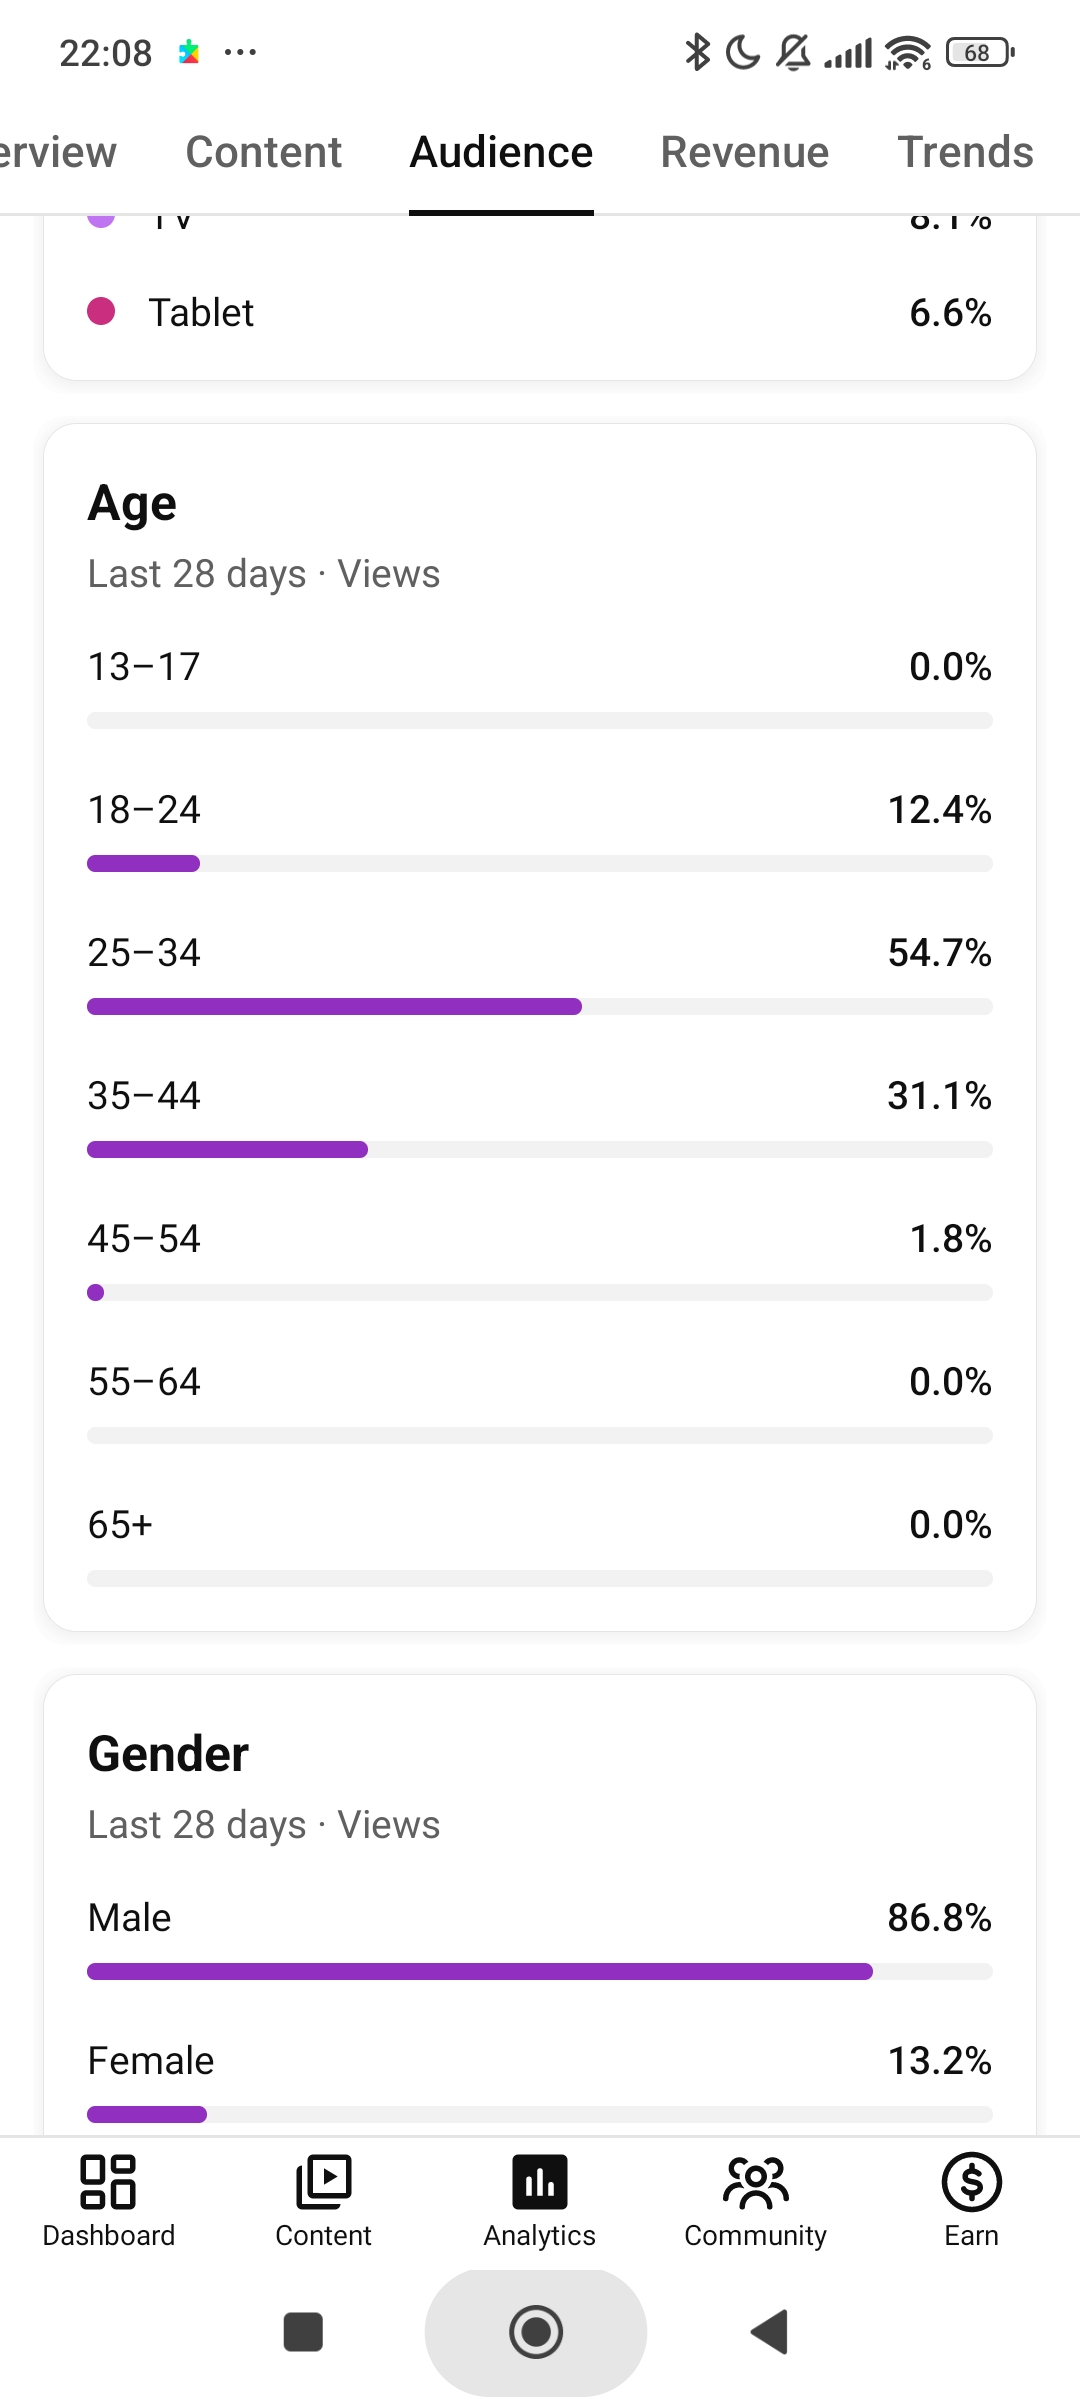Select the Audience tab
This screenshot has height=2400, width=1080.
coord(501,152)
